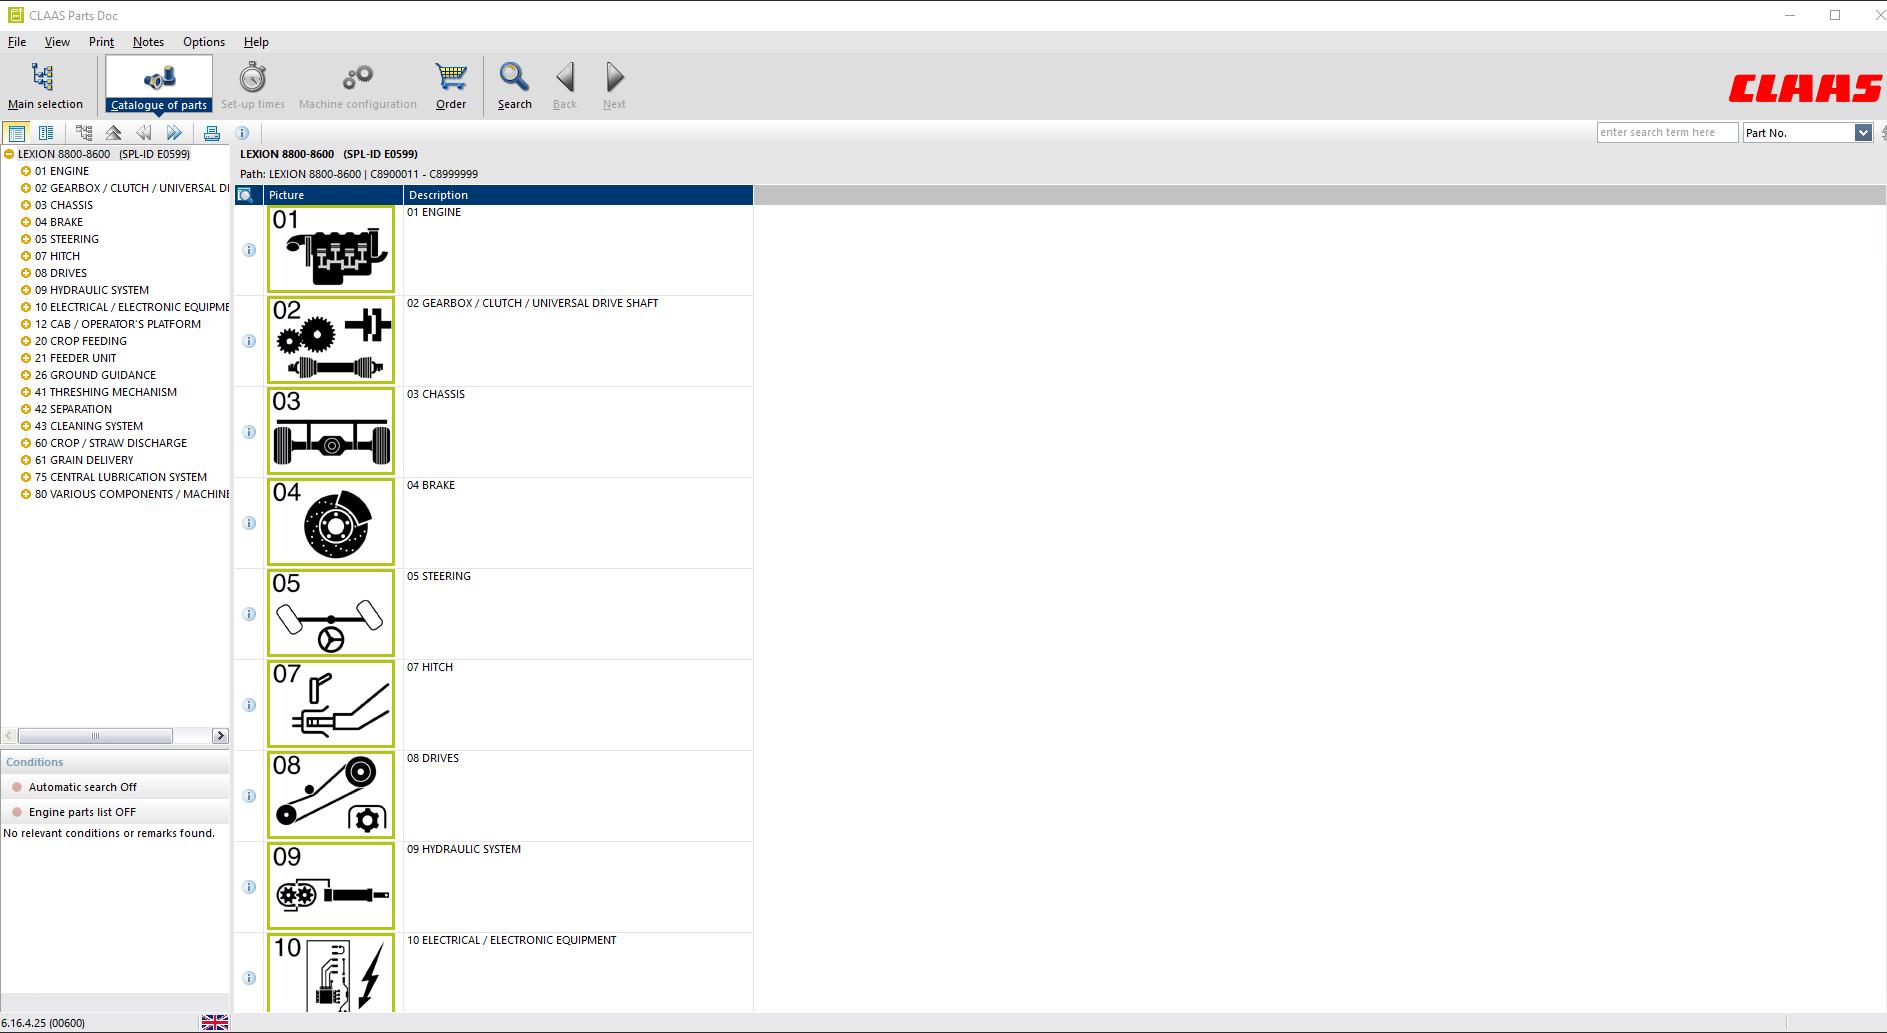Click the search term input field
This screenshot has width=1887, height=1033.
click(x=1667, y=133)
